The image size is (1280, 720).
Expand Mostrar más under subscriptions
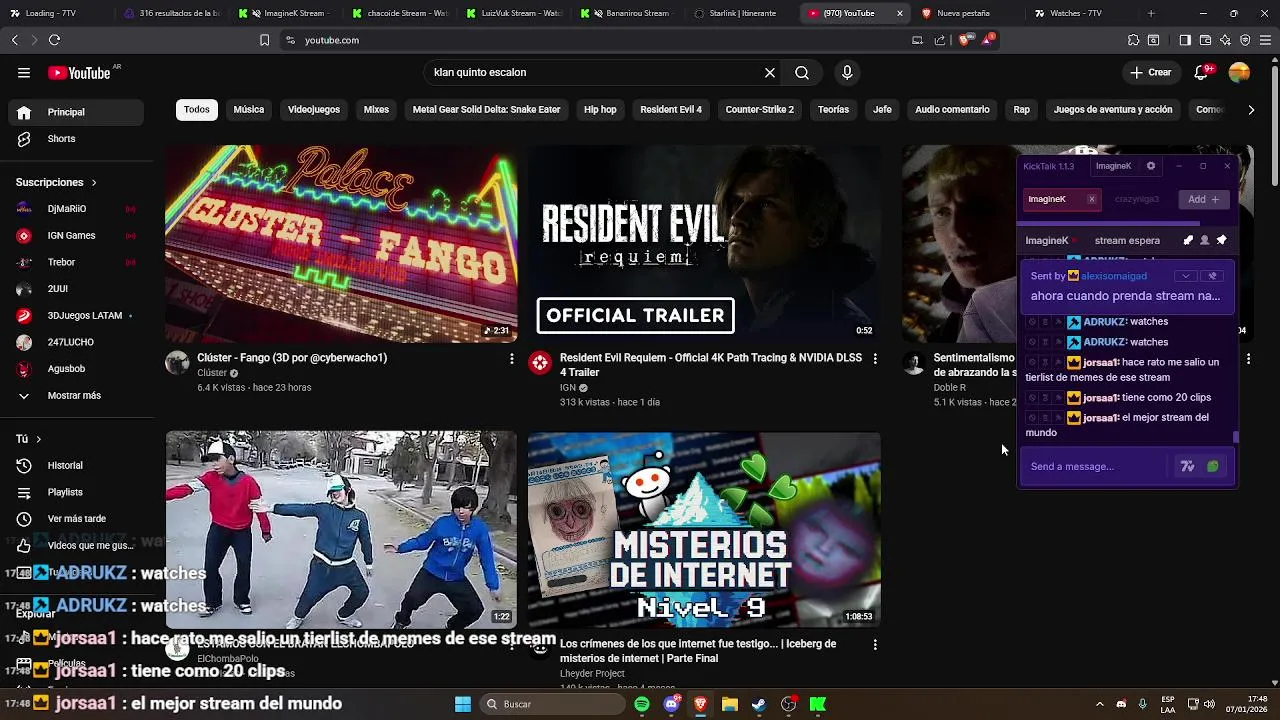click(x=72, y=395)
